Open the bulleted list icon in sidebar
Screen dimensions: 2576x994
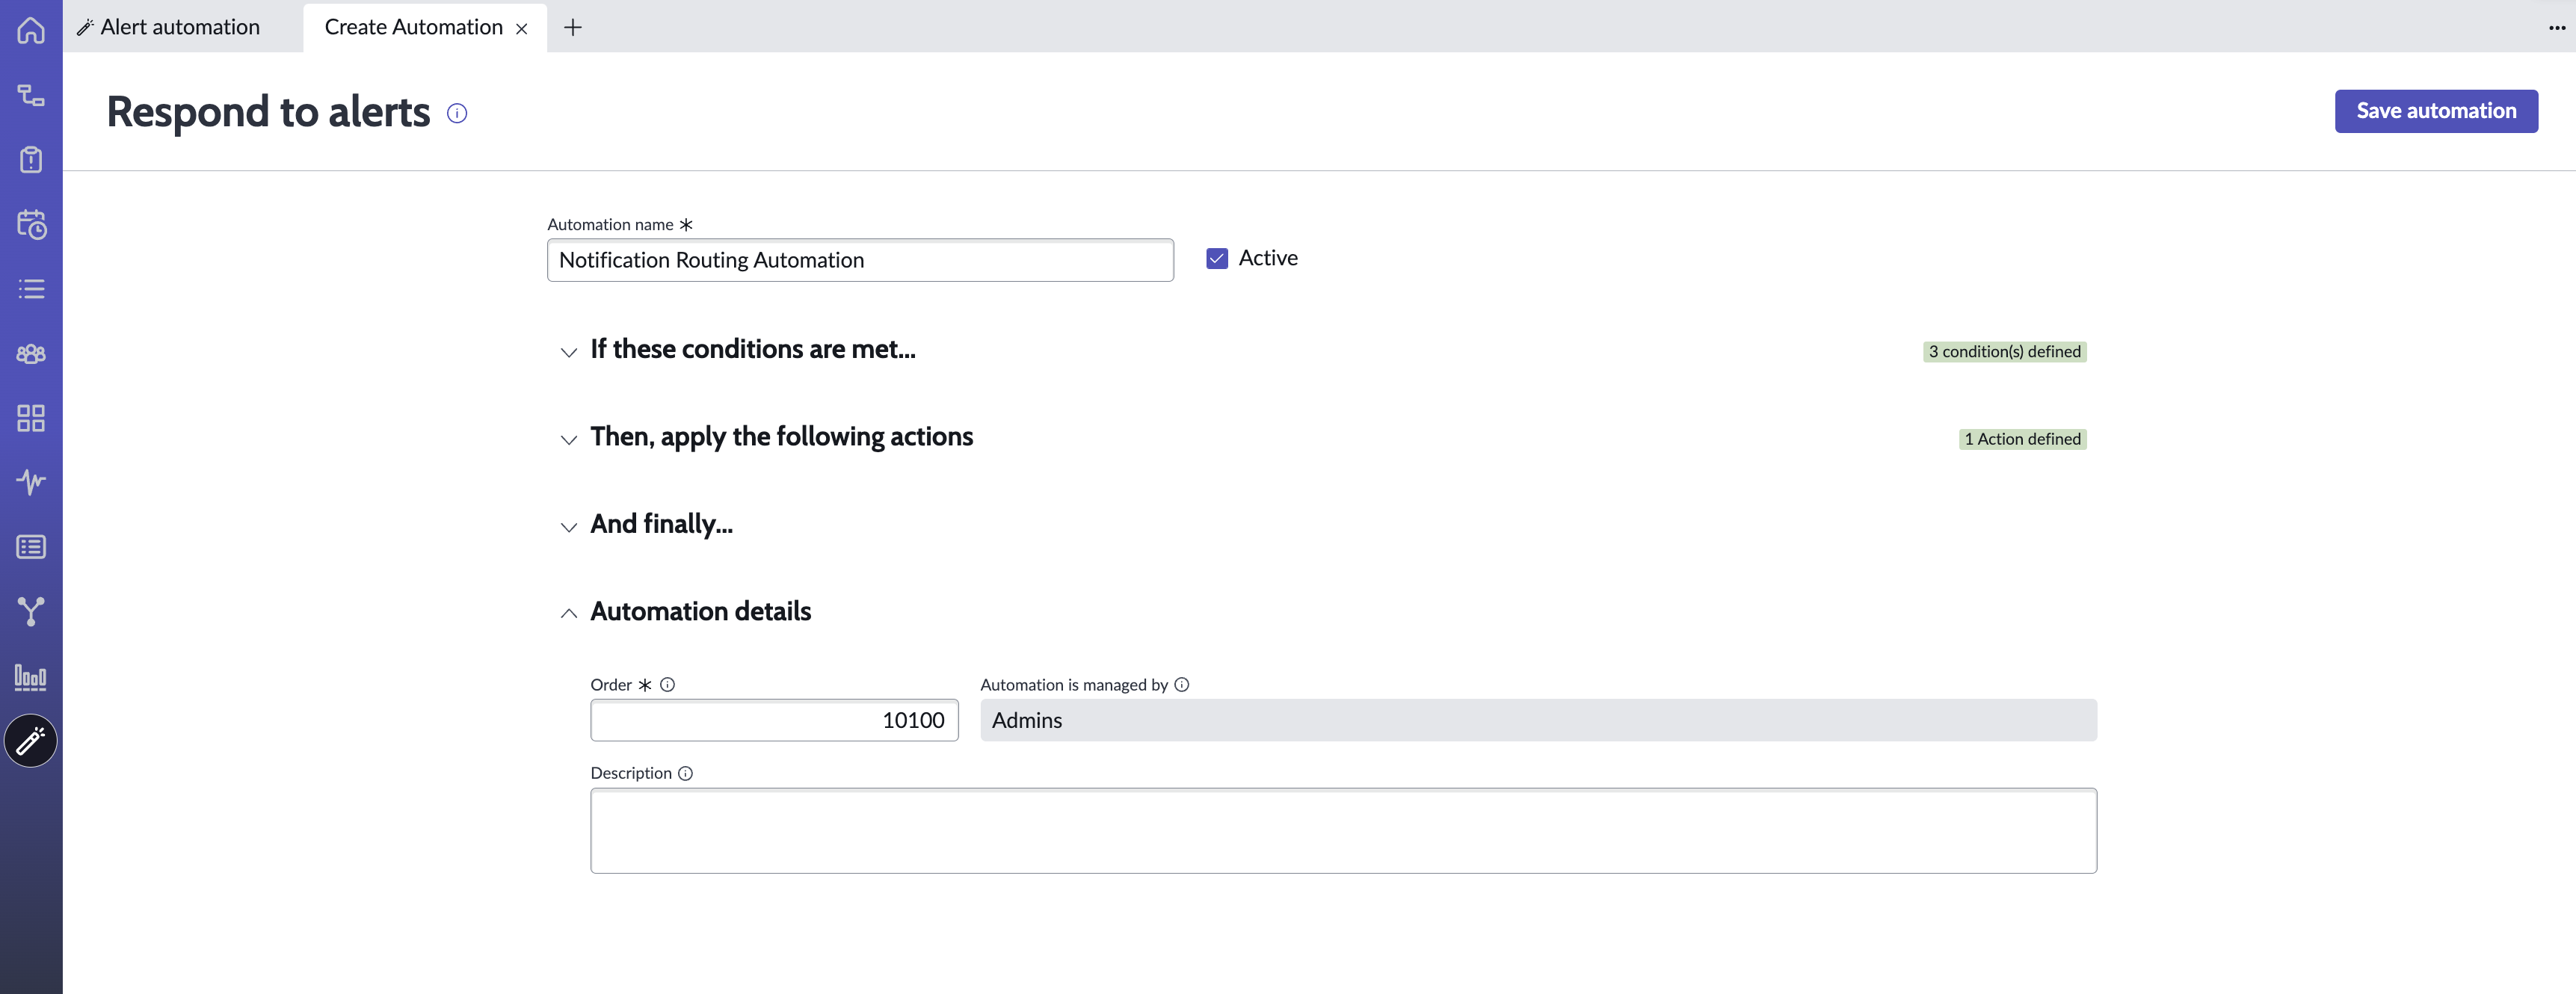pyautogui.click(x=31, y=289)
